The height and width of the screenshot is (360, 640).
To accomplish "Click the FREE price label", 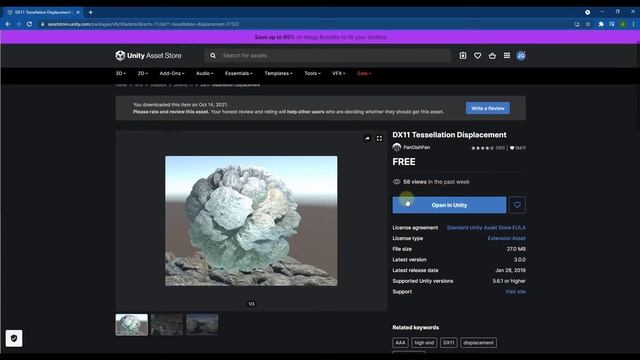I will (x=404, y=162).
